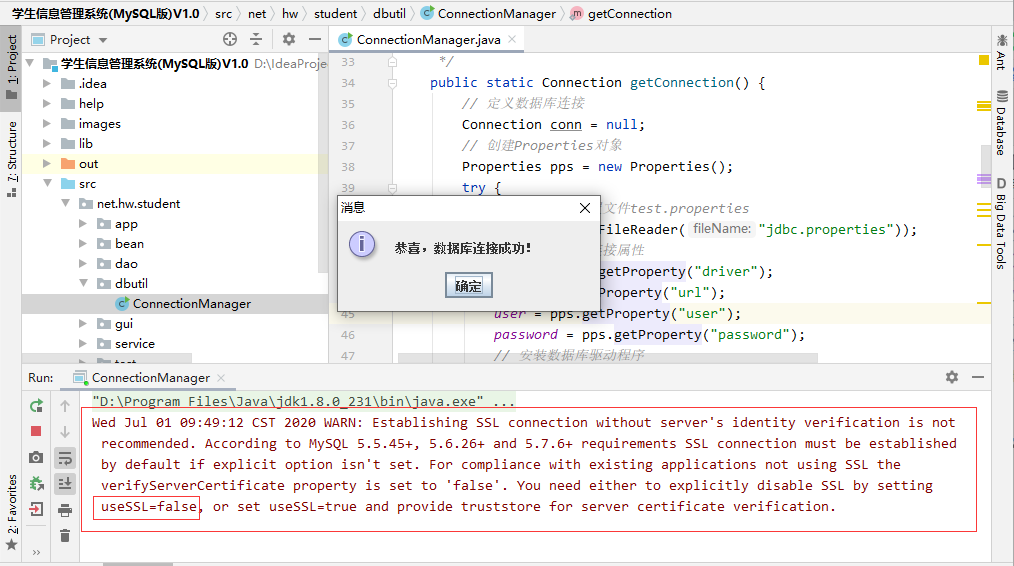Click fold marker at line 34
The height and width of the screenshot is (566, 1014).
pyautogui.click(x=393, y=83)
